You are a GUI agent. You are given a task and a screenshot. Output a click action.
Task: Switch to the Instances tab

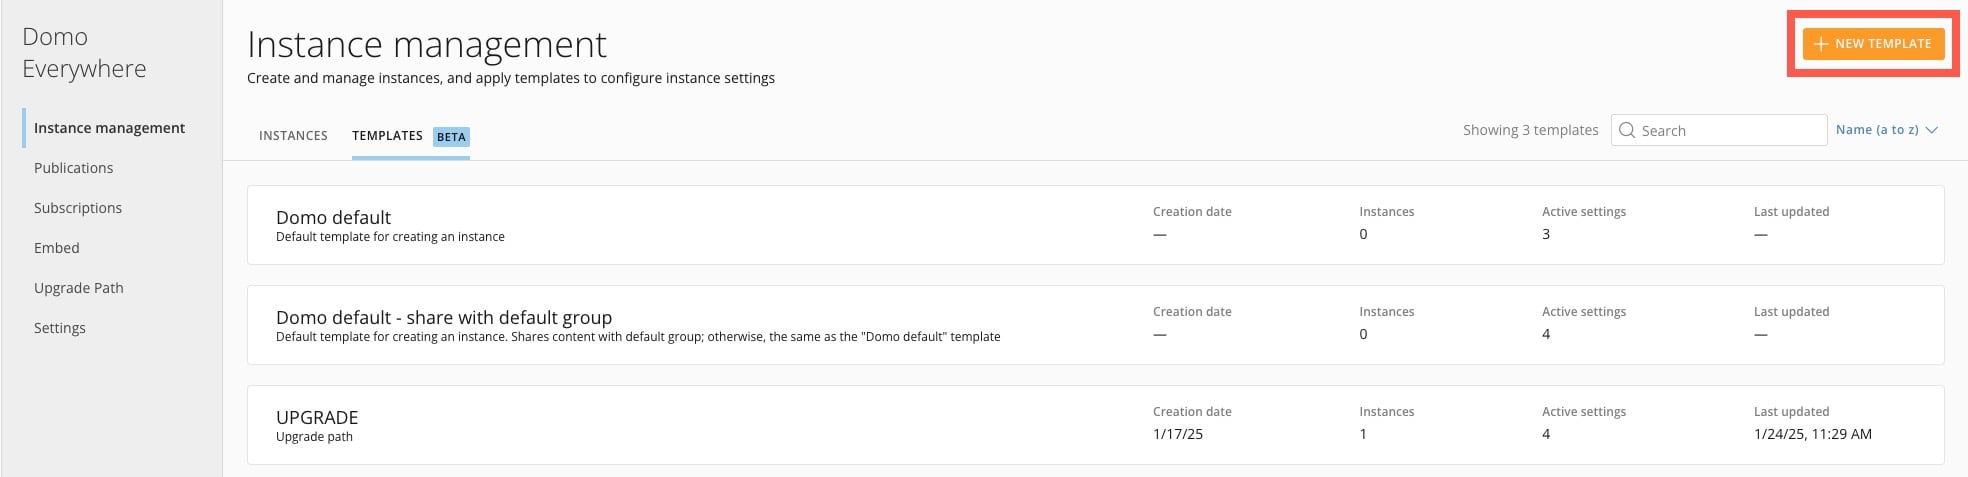[x=293, y=136]
